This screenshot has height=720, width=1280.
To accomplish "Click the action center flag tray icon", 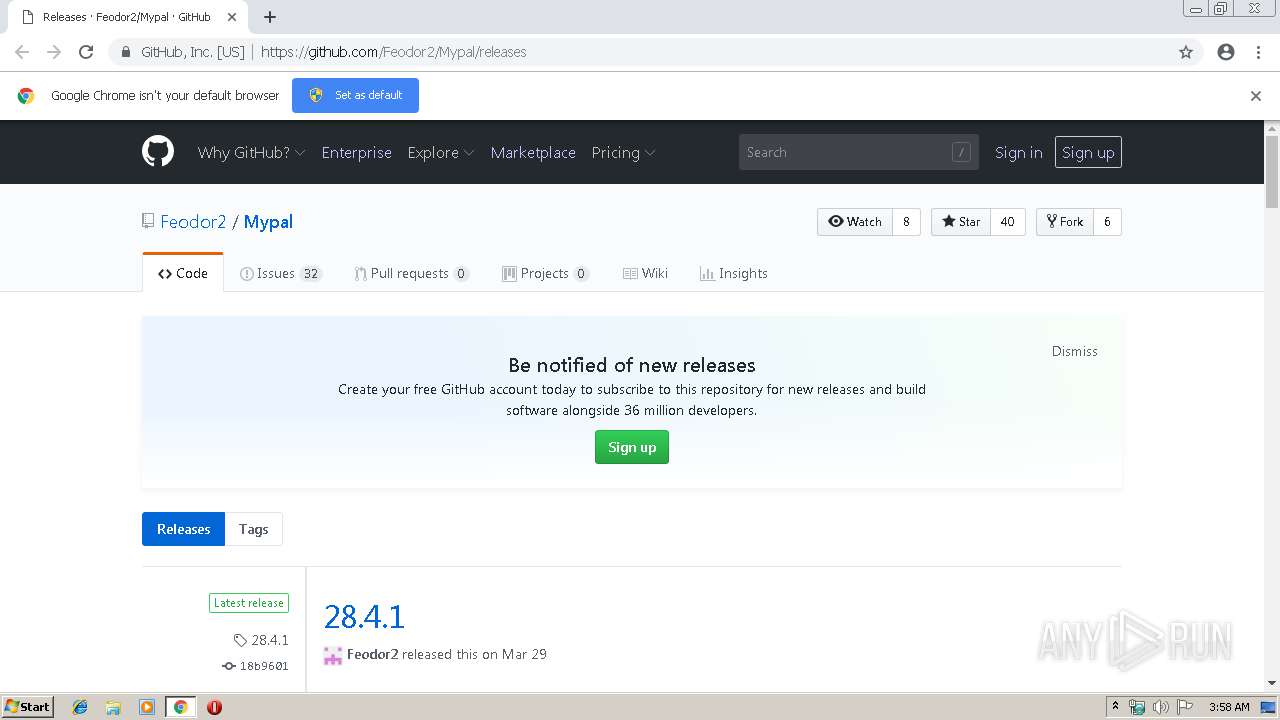I will click(x=1185, y=707).
